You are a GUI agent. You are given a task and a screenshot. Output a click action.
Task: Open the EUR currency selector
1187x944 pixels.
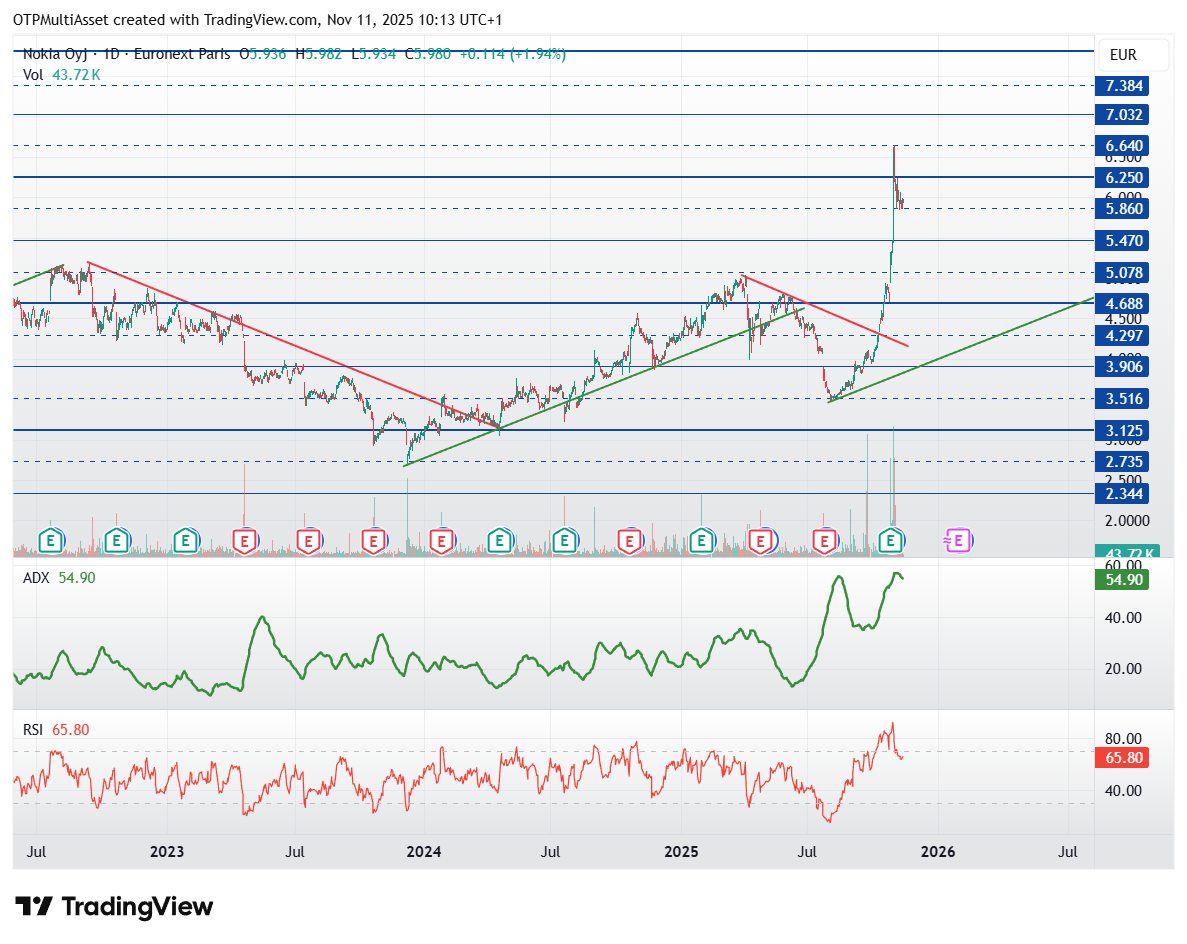tap(1121, 55)
